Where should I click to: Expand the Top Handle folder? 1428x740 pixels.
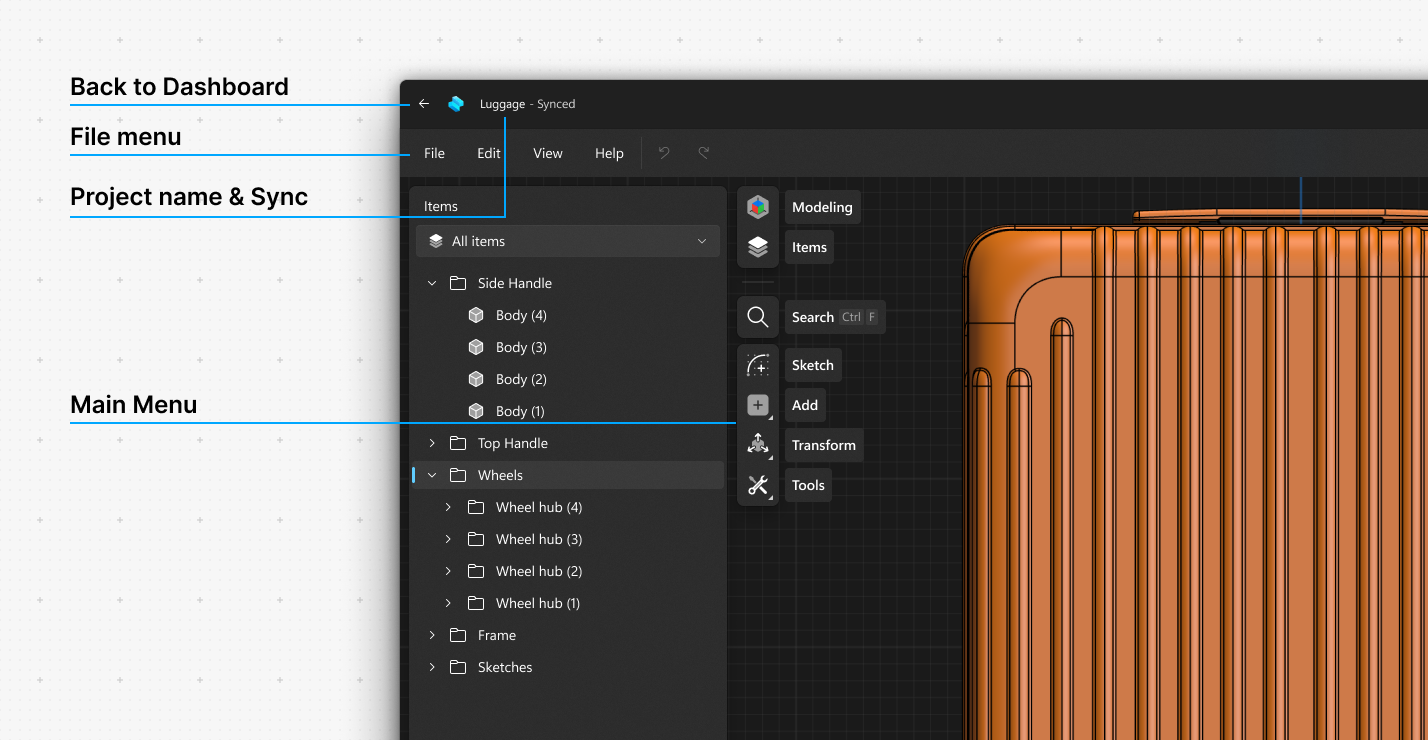pyautogui.click(x=431, y=442)
